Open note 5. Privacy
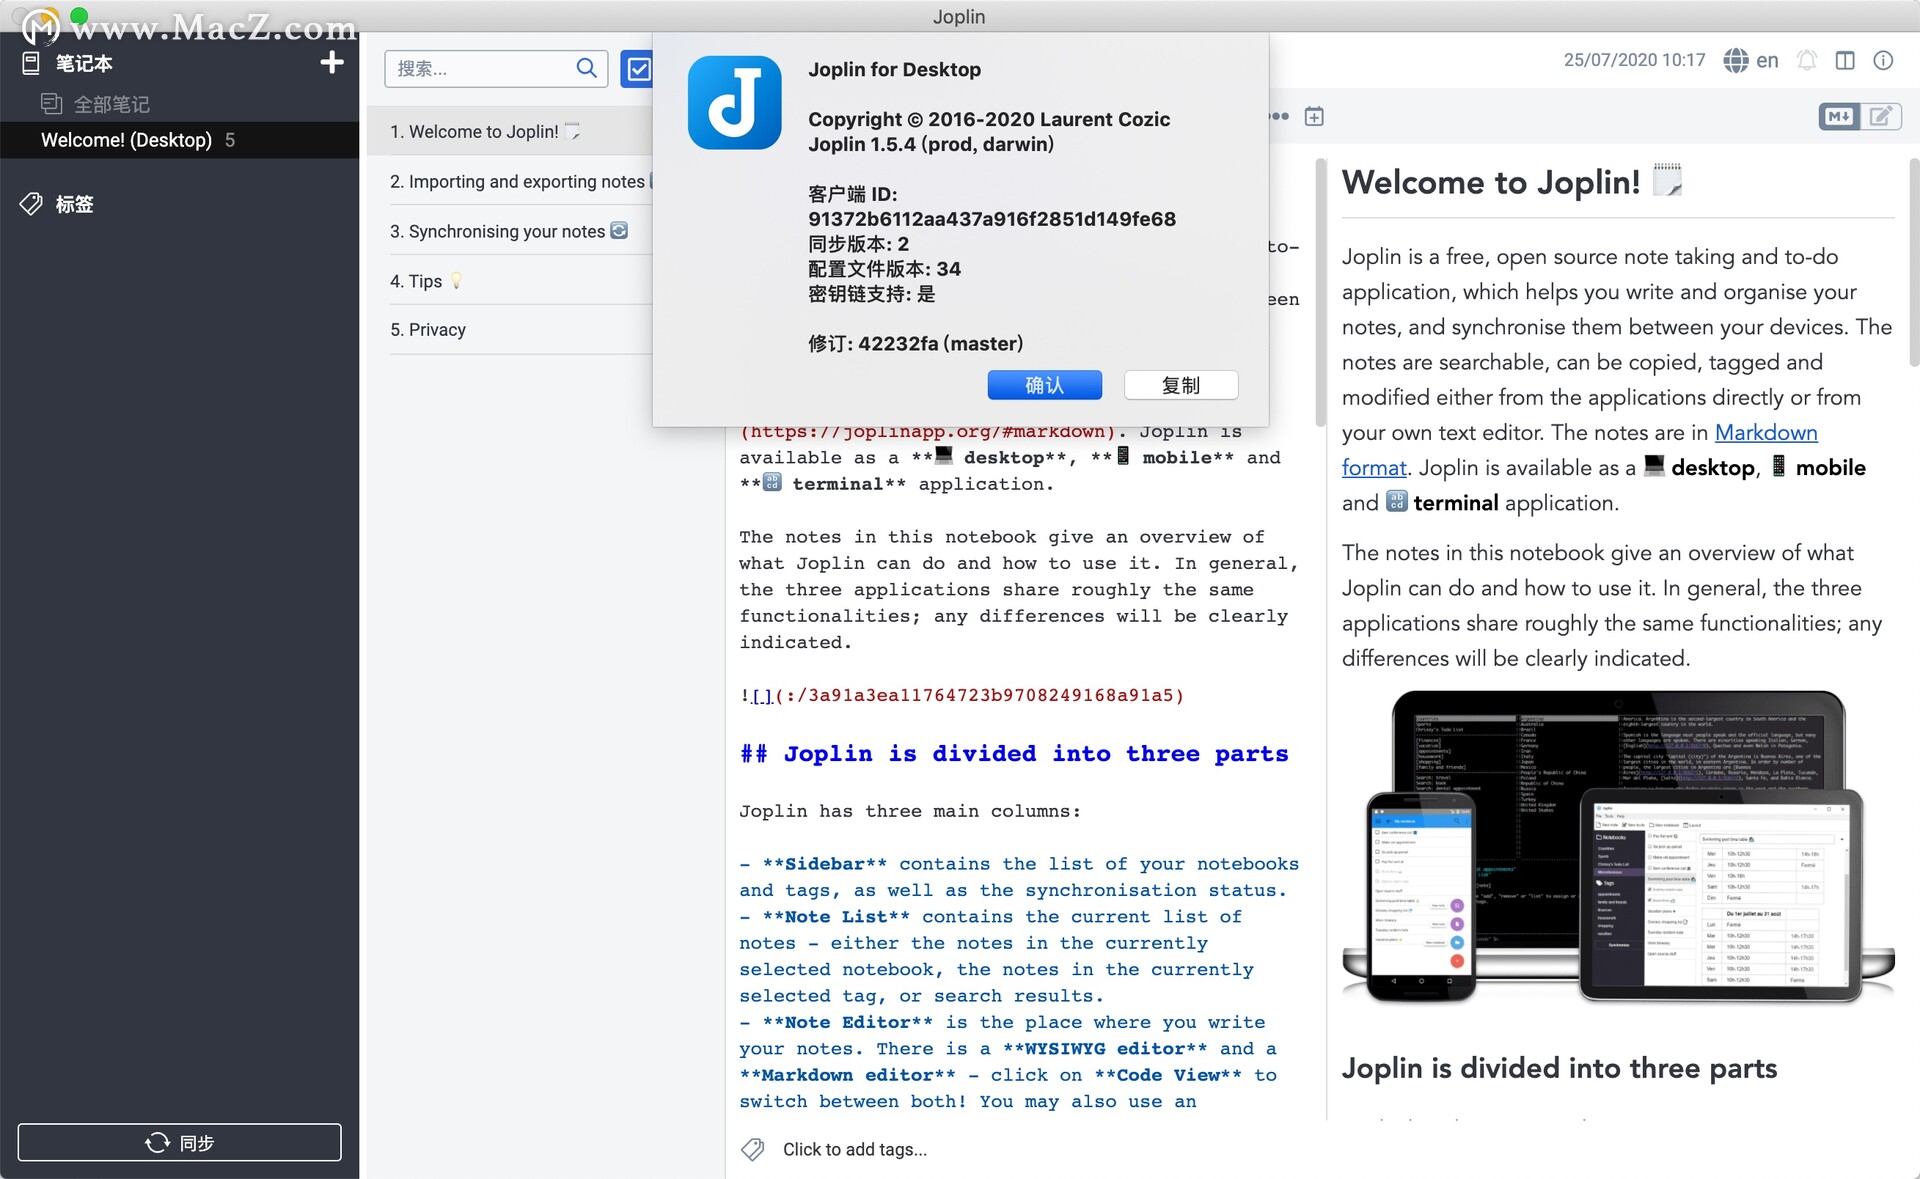 (510, 330)
